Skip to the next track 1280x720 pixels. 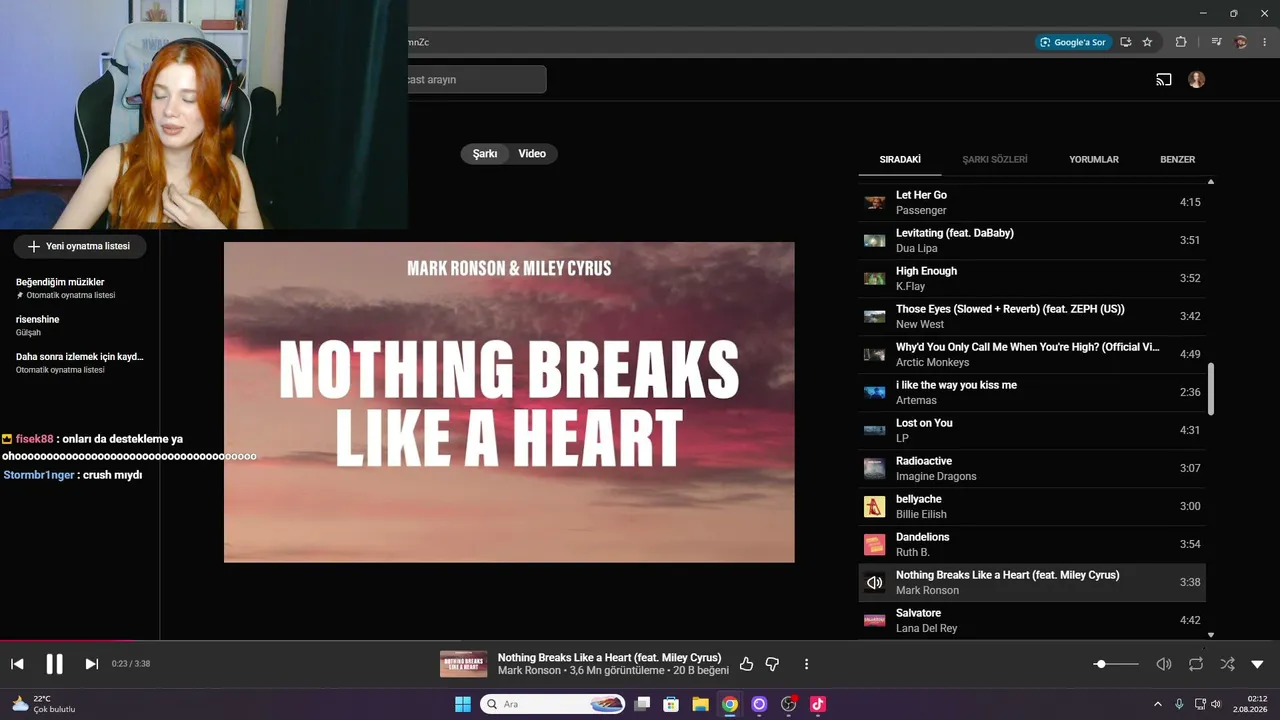(91, 664)
